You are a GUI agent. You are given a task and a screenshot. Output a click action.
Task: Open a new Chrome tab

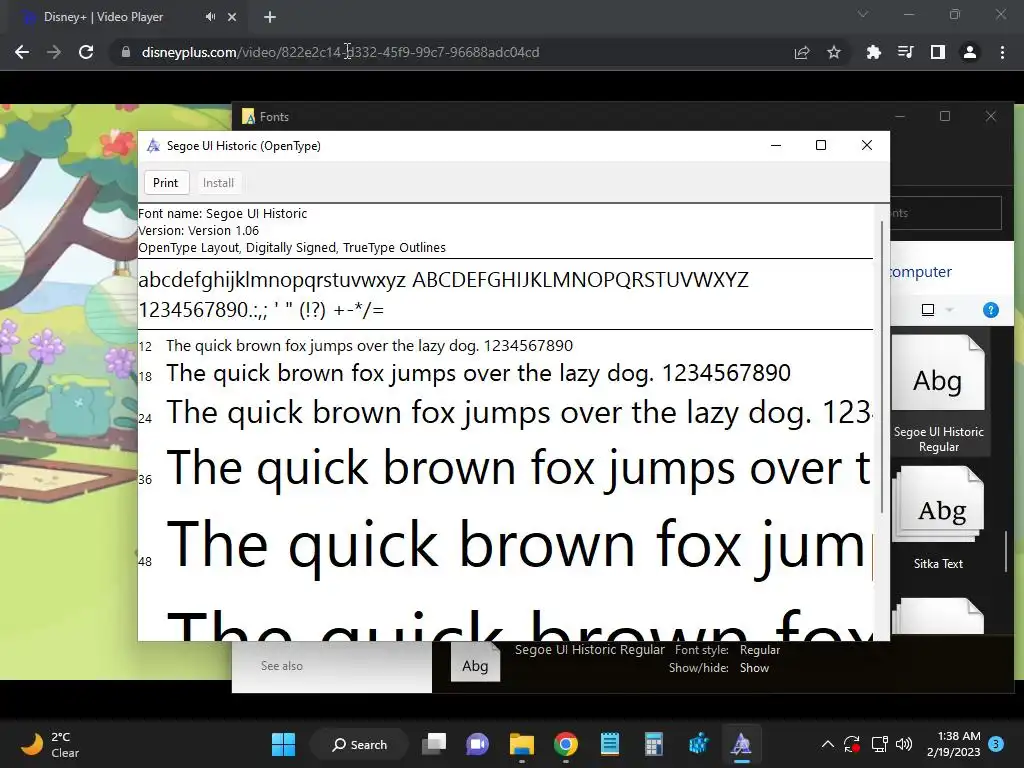pyautogui.click(x=270, y=17)
